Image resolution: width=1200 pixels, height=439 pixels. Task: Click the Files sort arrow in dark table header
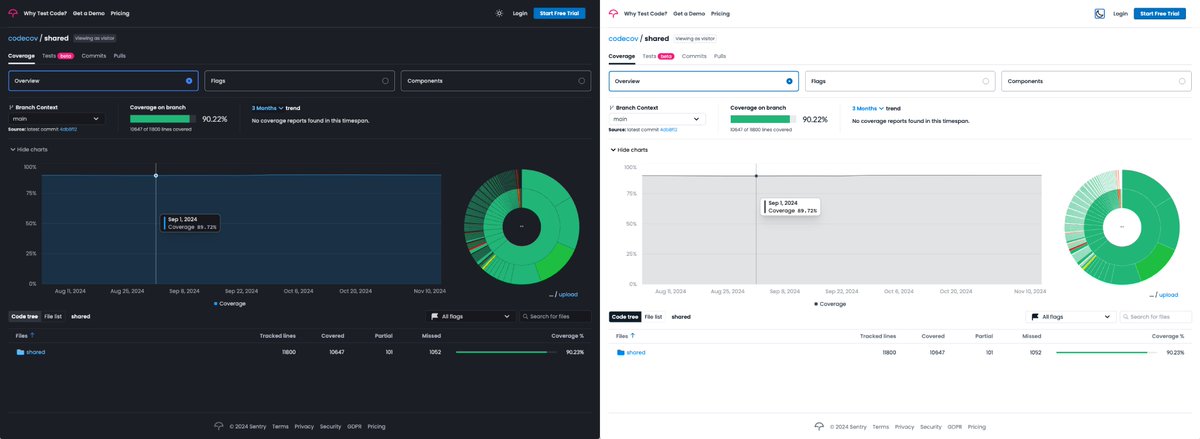(x=32, y=336)
